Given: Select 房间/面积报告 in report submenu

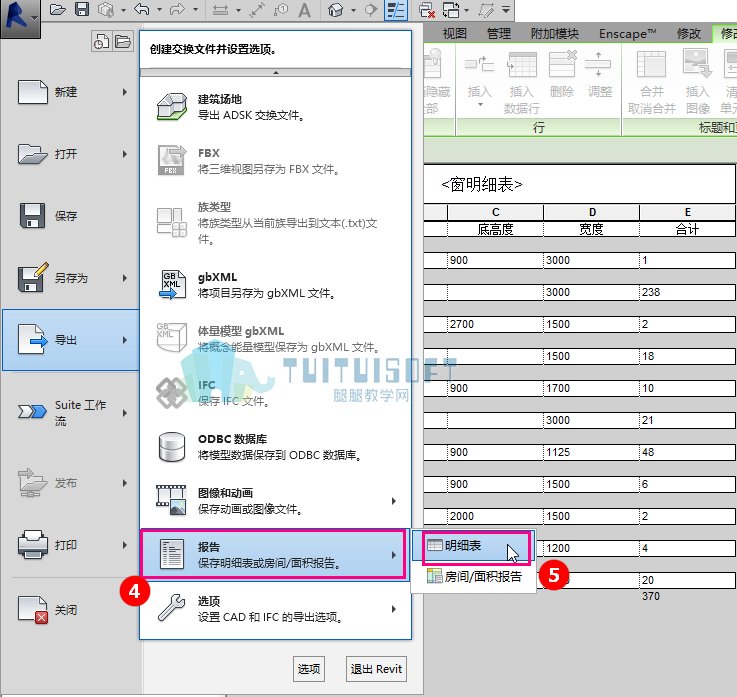Looking at the screenshot, I should click(473, 576).
